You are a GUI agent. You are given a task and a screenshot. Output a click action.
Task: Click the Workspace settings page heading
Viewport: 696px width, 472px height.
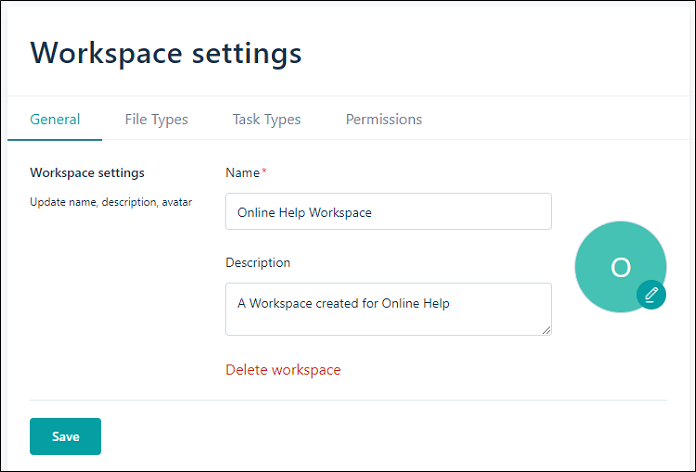coord(166,53)
